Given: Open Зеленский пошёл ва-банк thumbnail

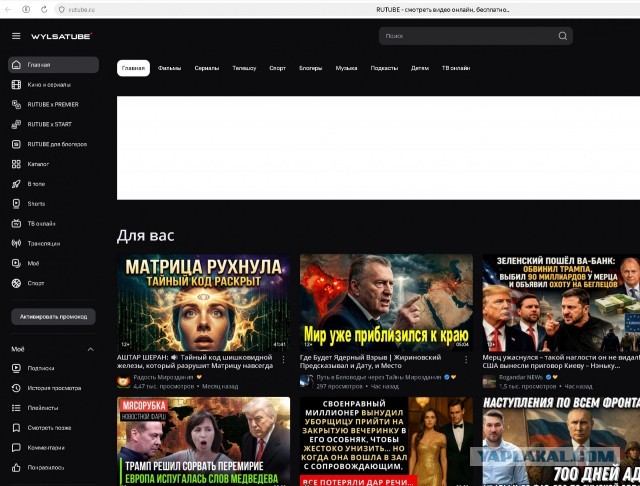Looking at the screenshot, I should click(561, 303).
